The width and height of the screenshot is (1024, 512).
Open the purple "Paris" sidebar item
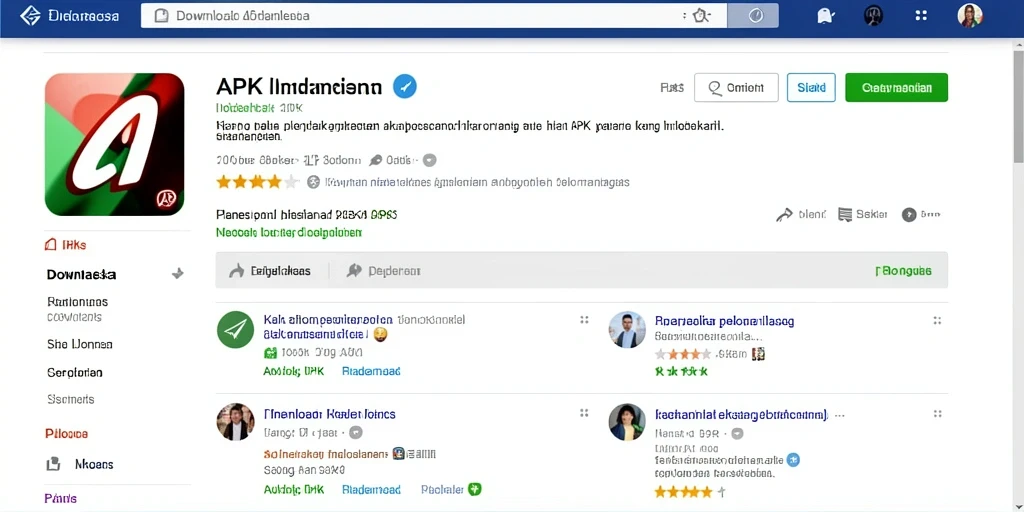61,498
